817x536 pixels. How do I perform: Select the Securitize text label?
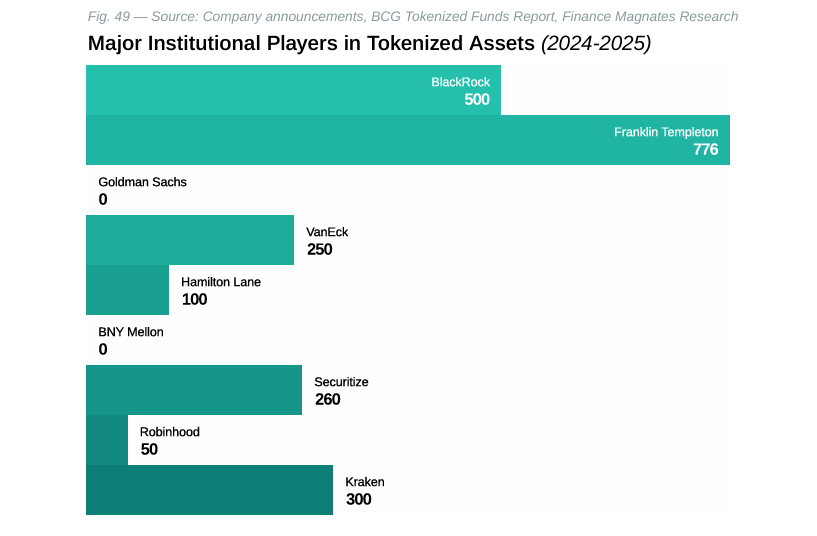(341, 382)
